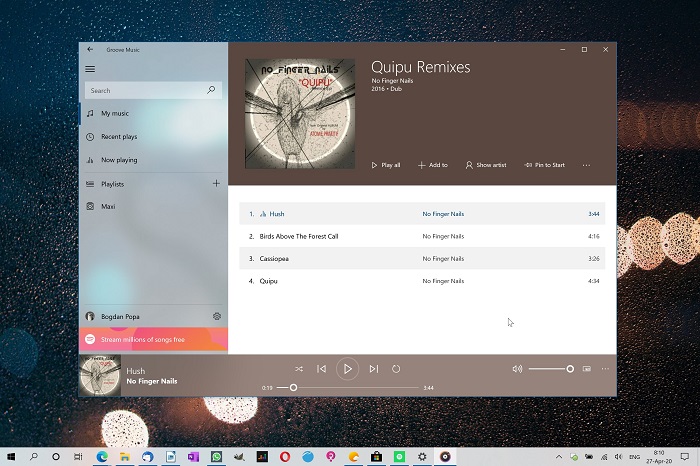Click the ENG language indicator
This screenshot has width=700, height=466.
[634, 457]
